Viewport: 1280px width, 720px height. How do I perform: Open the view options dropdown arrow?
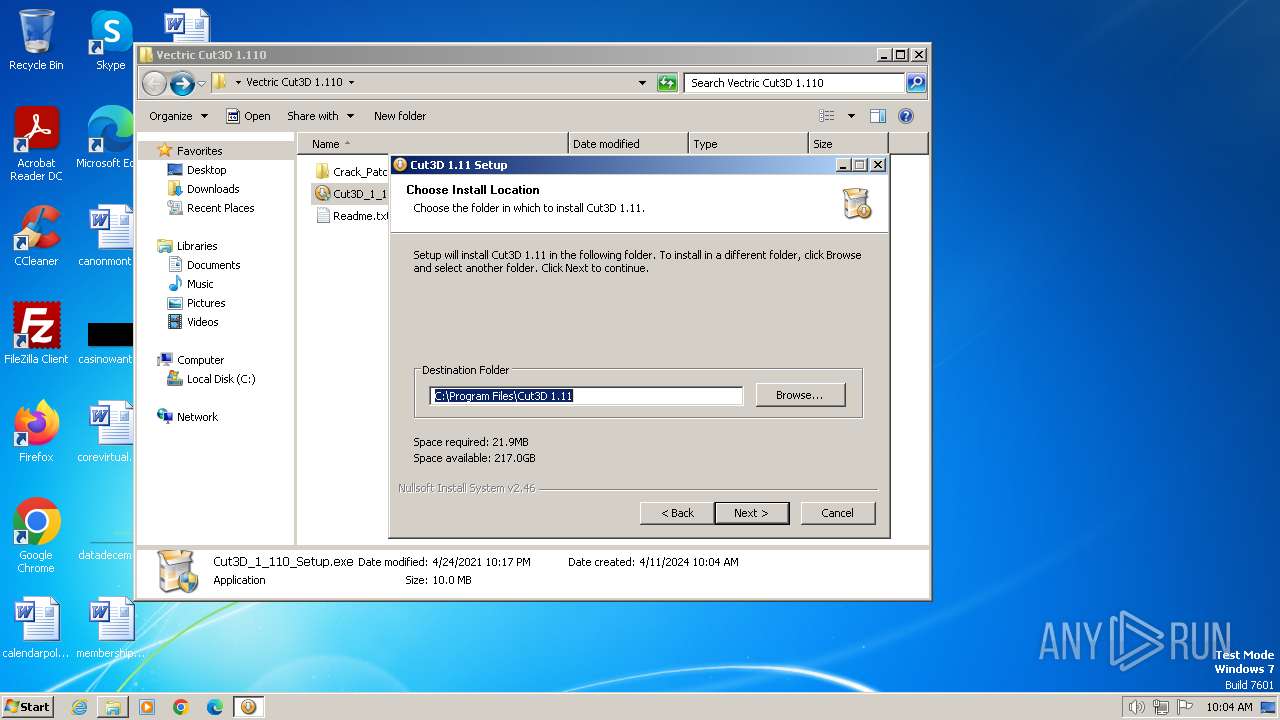click(851, 116)
